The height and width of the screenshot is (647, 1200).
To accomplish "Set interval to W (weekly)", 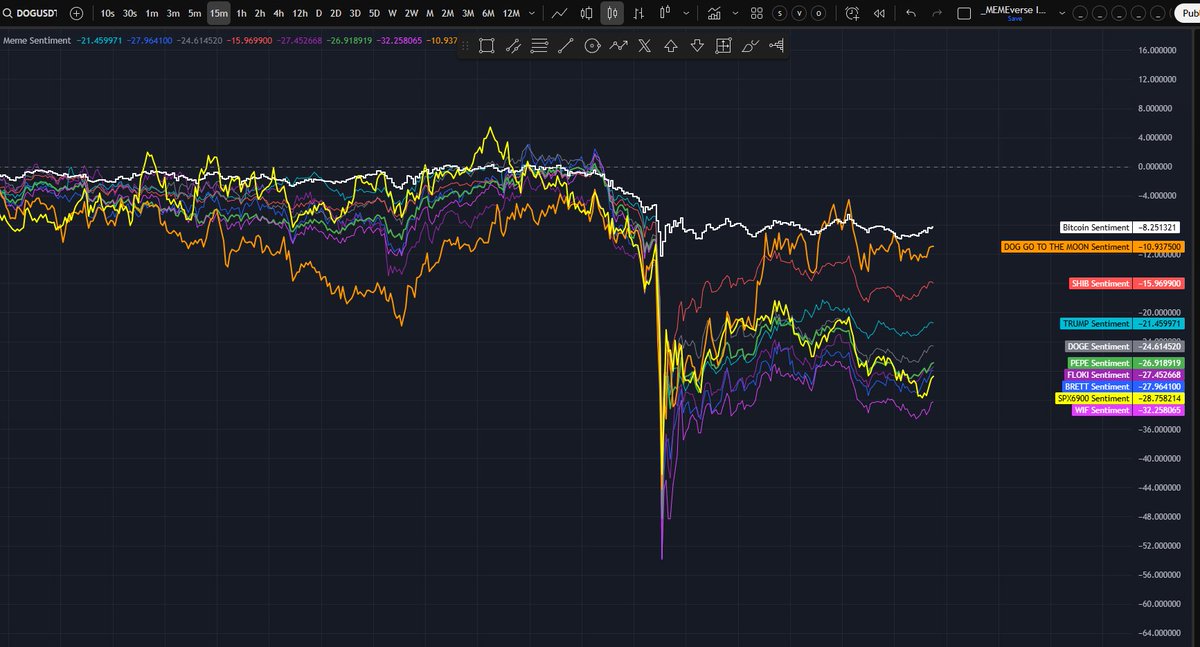I will (x=392, y=14).
